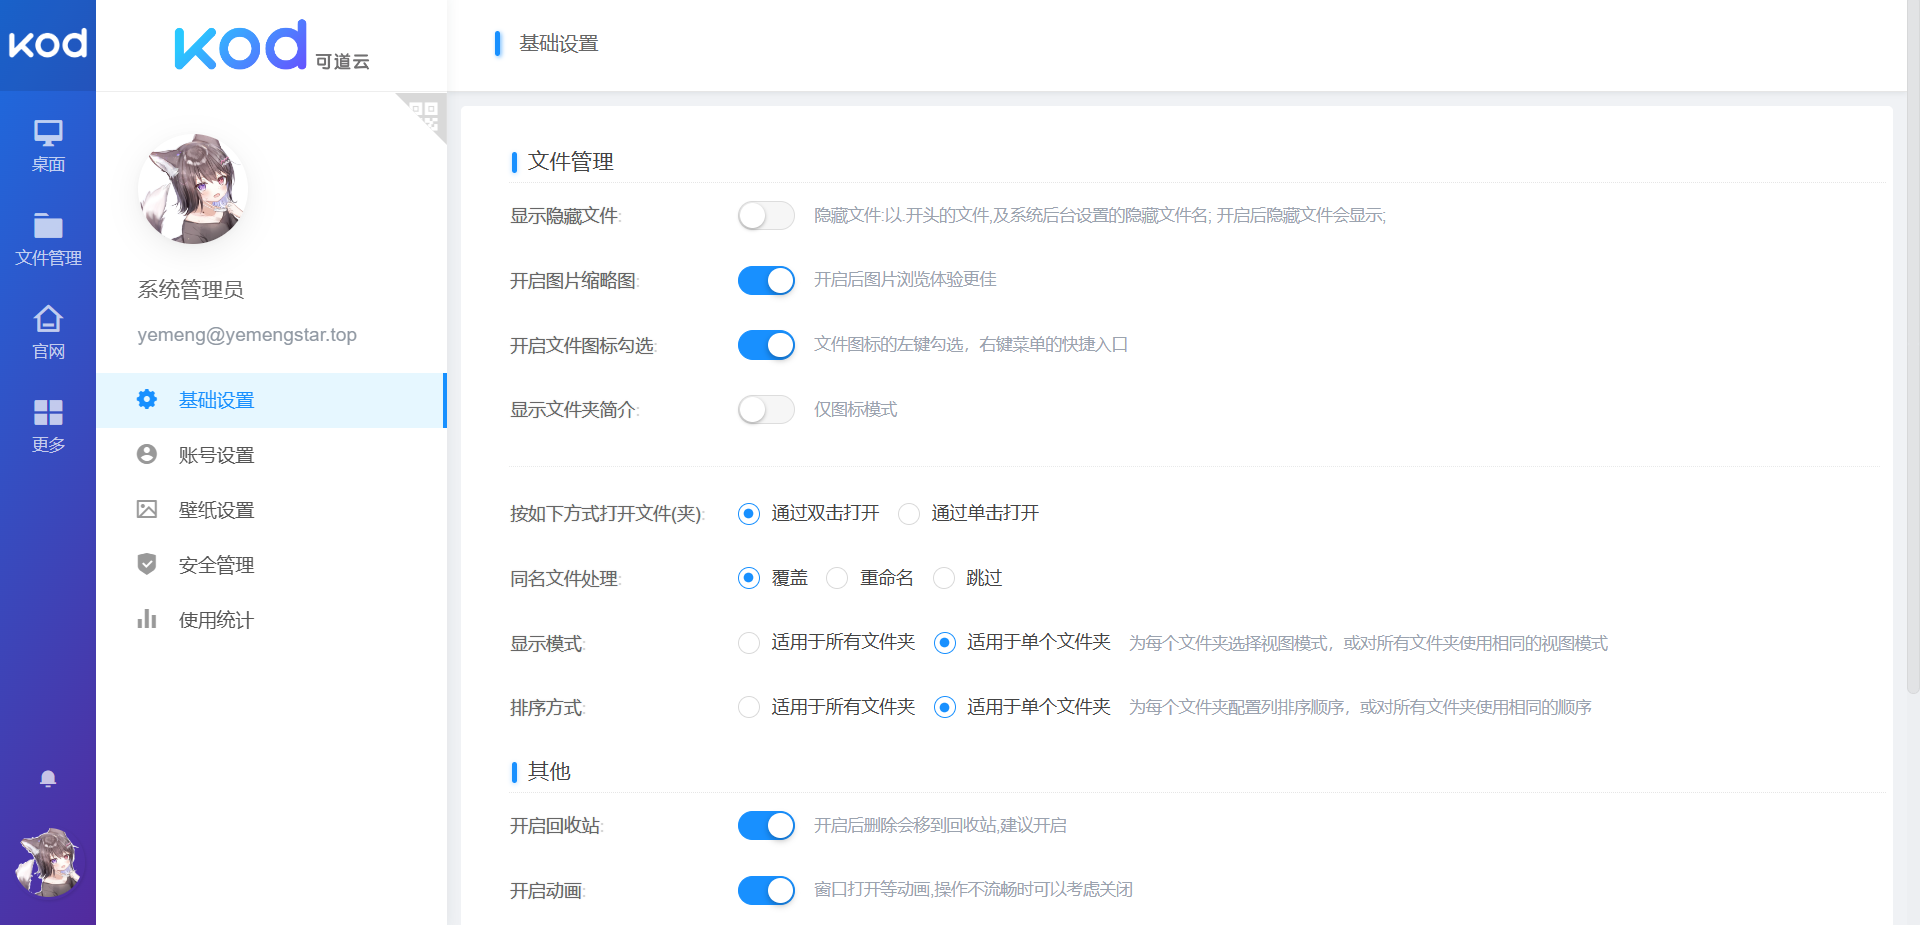The width and height of the screenshot is (1920, 925).
Task: Click the large profile avatar picture
Action: click(193, 189)
